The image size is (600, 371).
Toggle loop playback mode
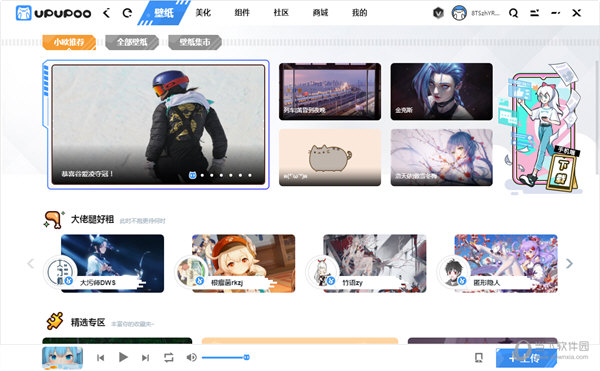pyautogui.click(x=169, y=357)
